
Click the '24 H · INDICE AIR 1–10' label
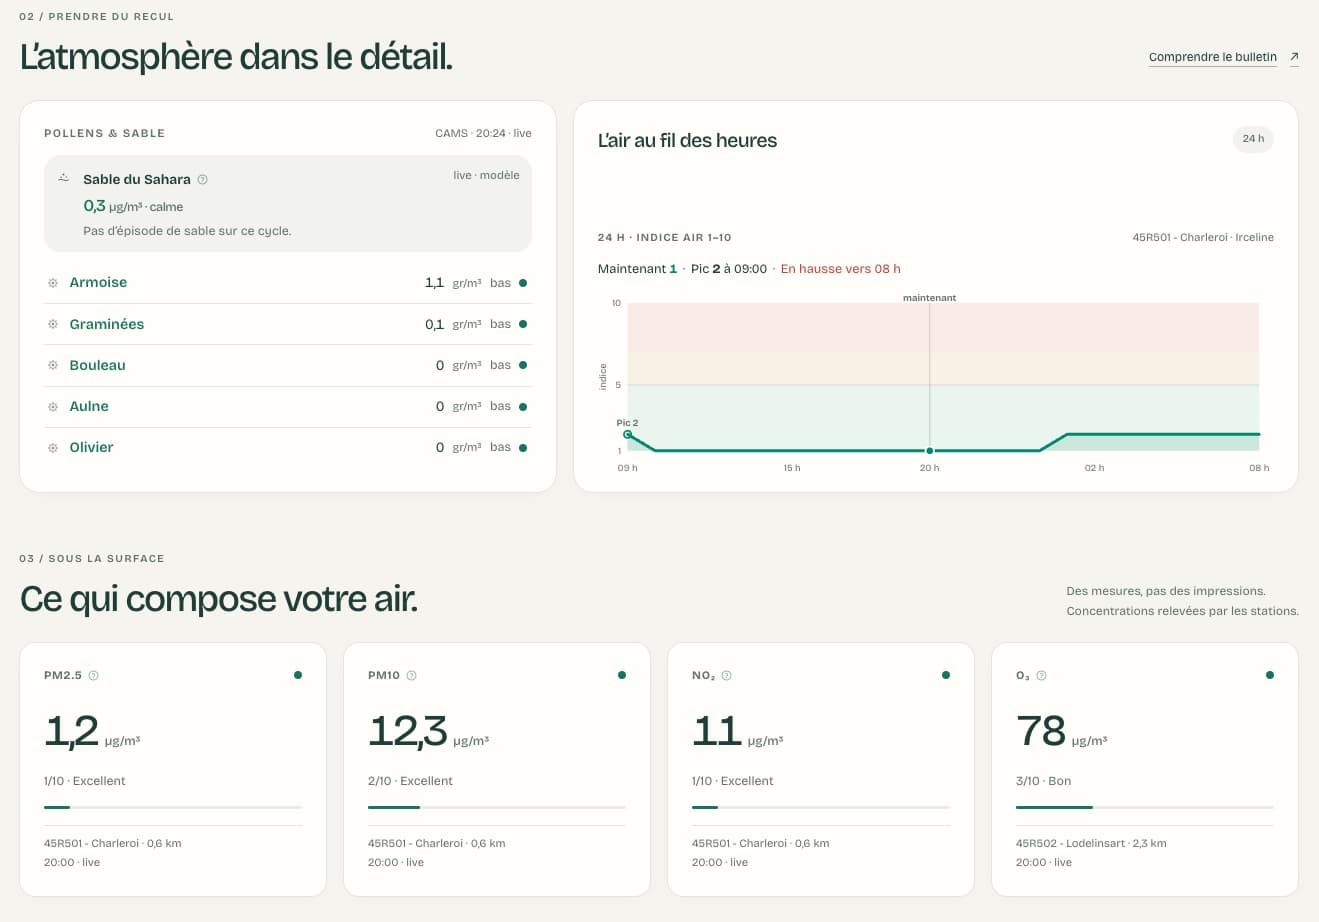click(x=664, y=238)
